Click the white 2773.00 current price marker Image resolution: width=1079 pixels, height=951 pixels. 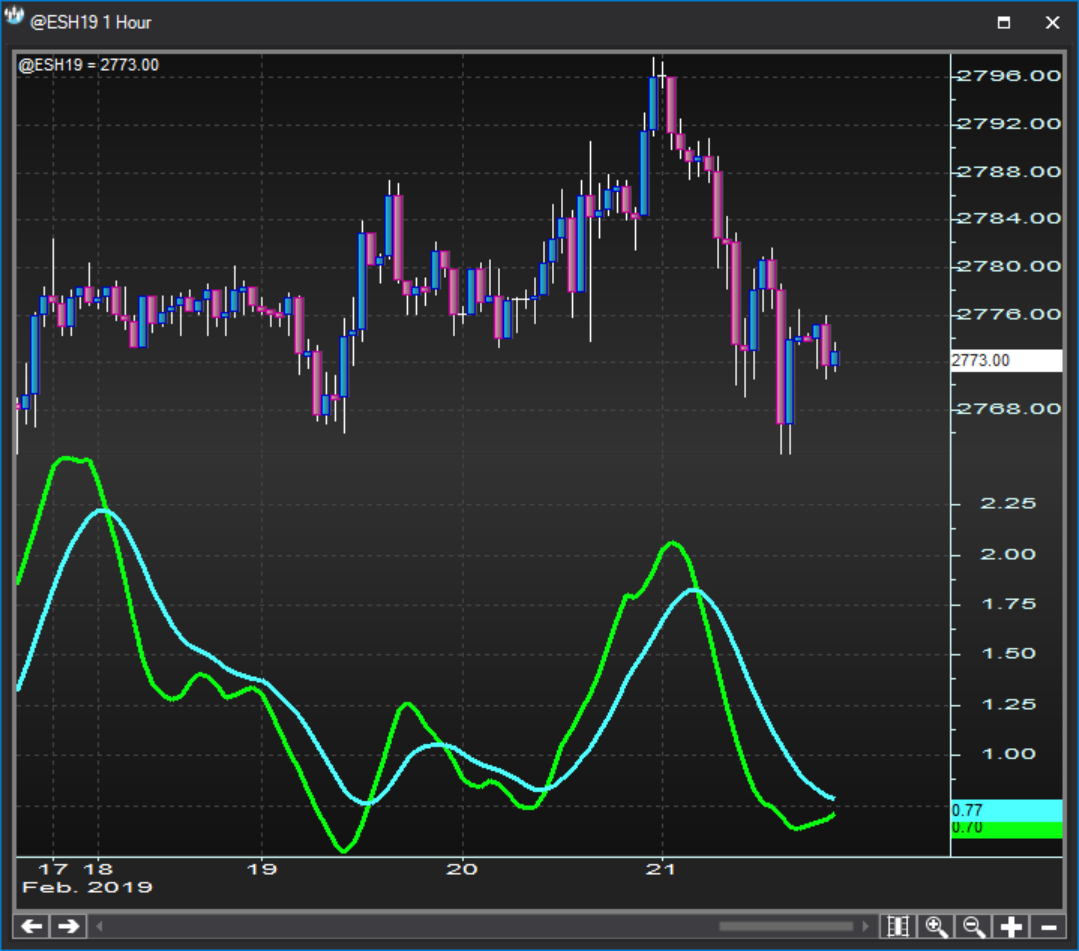(x=1006, y=360)
